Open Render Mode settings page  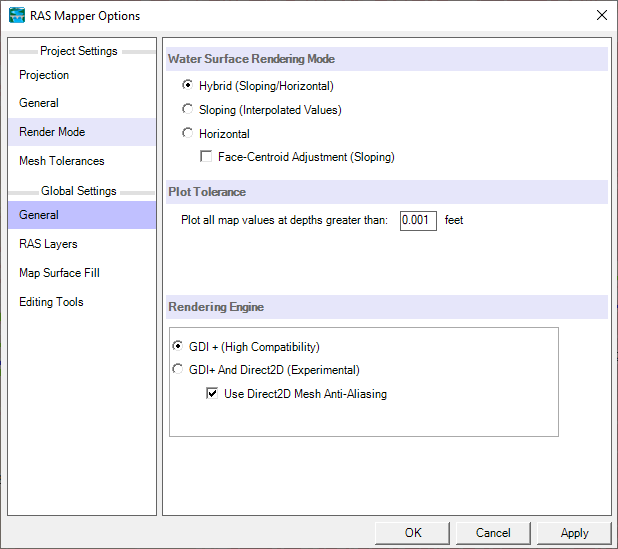pyautogui.click(x=82, y=132)
